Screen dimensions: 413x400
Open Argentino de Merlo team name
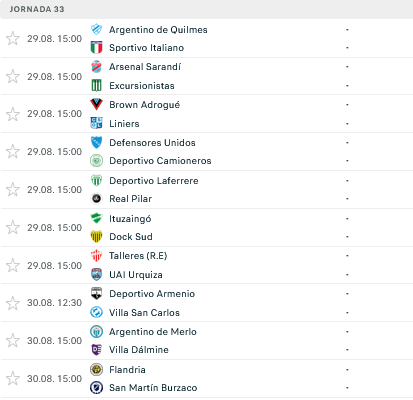point(153,332)
